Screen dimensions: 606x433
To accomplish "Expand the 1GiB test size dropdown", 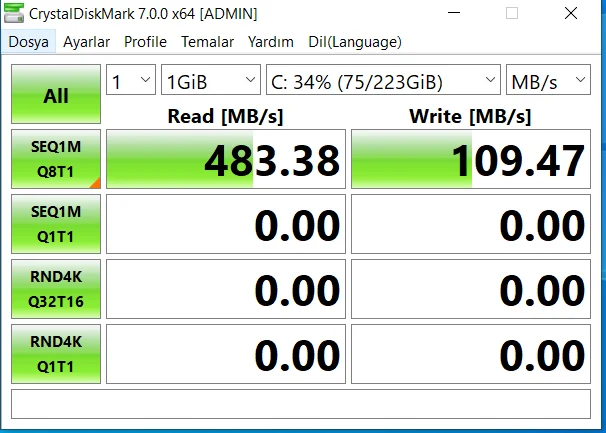I will pyautogui.click(x=211, y=80).
